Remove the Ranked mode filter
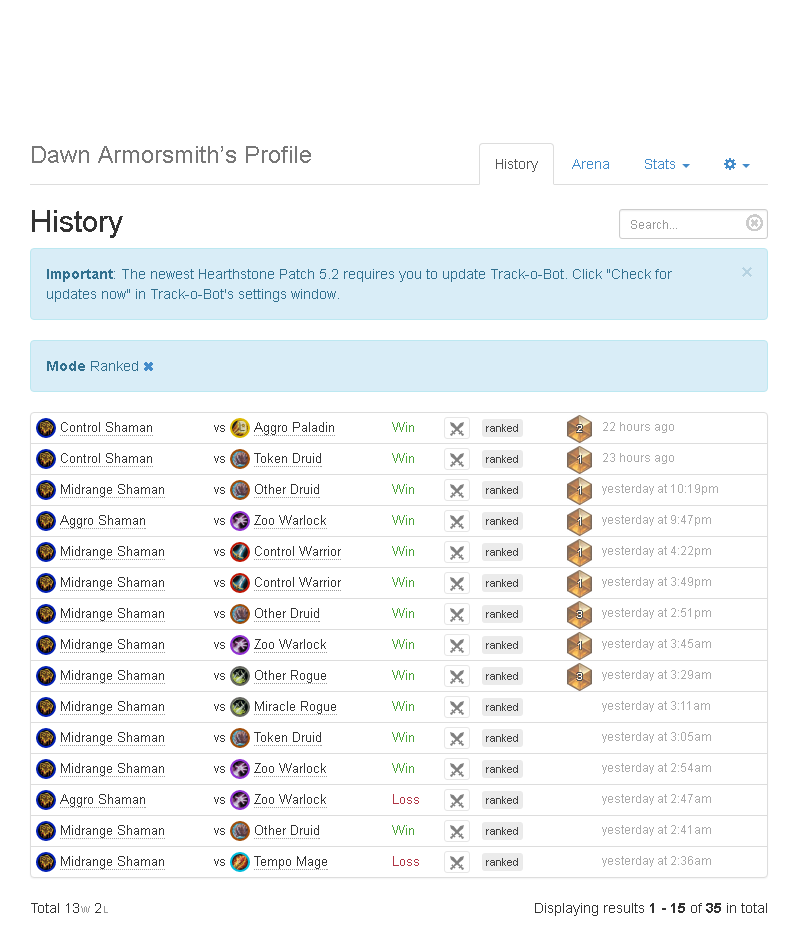The width and height of the screenshot is (786, 935). (x=148, y=367)
